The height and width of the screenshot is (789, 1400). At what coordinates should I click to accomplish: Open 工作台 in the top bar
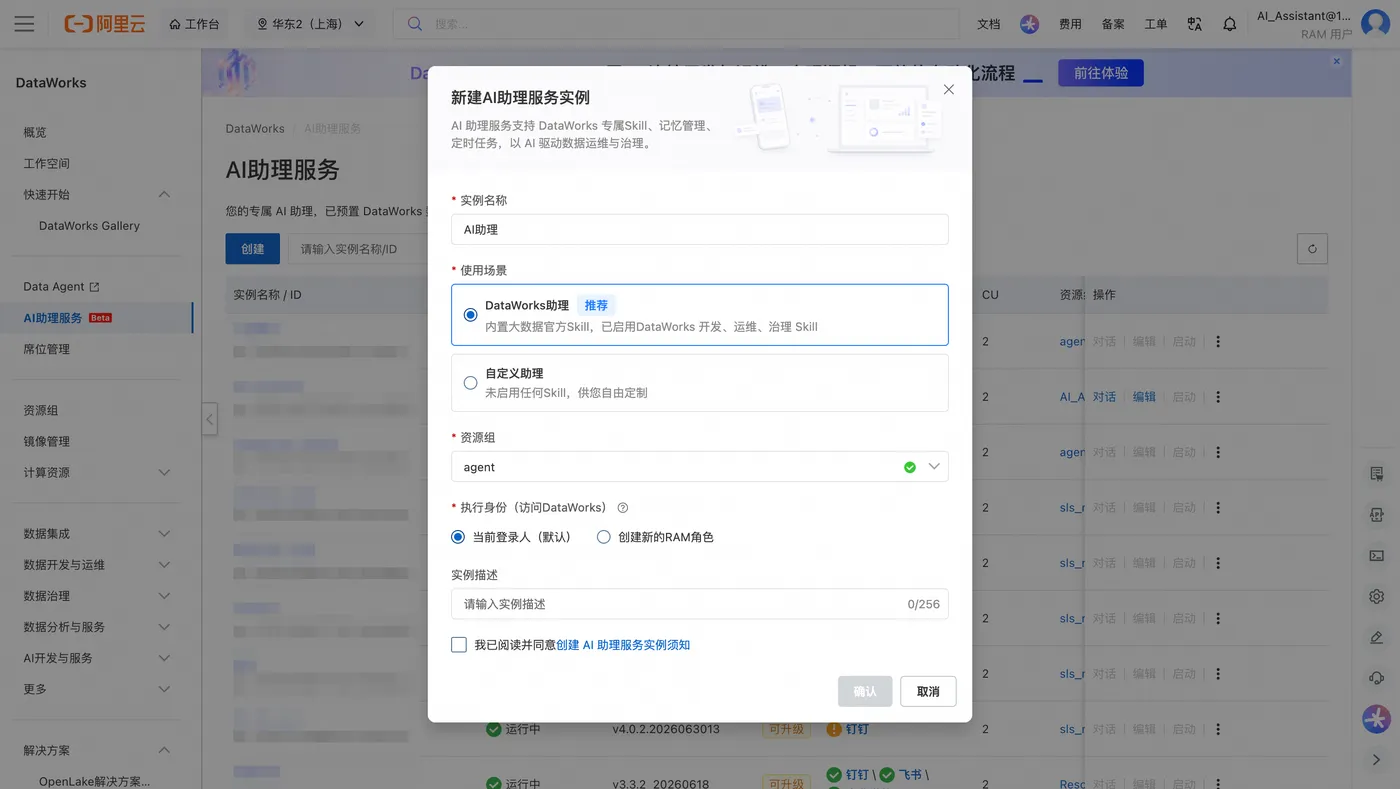(x=194, y=24)
